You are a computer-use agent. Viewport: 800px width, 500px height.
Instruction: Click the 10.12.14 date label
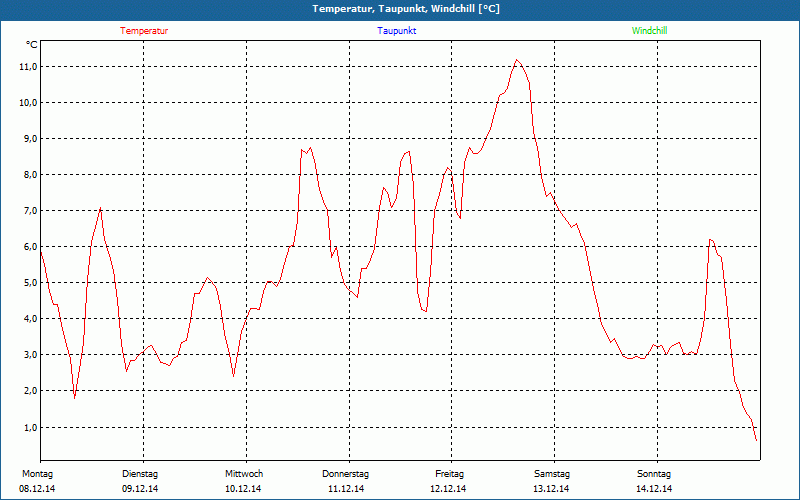[x=243, y=489]
